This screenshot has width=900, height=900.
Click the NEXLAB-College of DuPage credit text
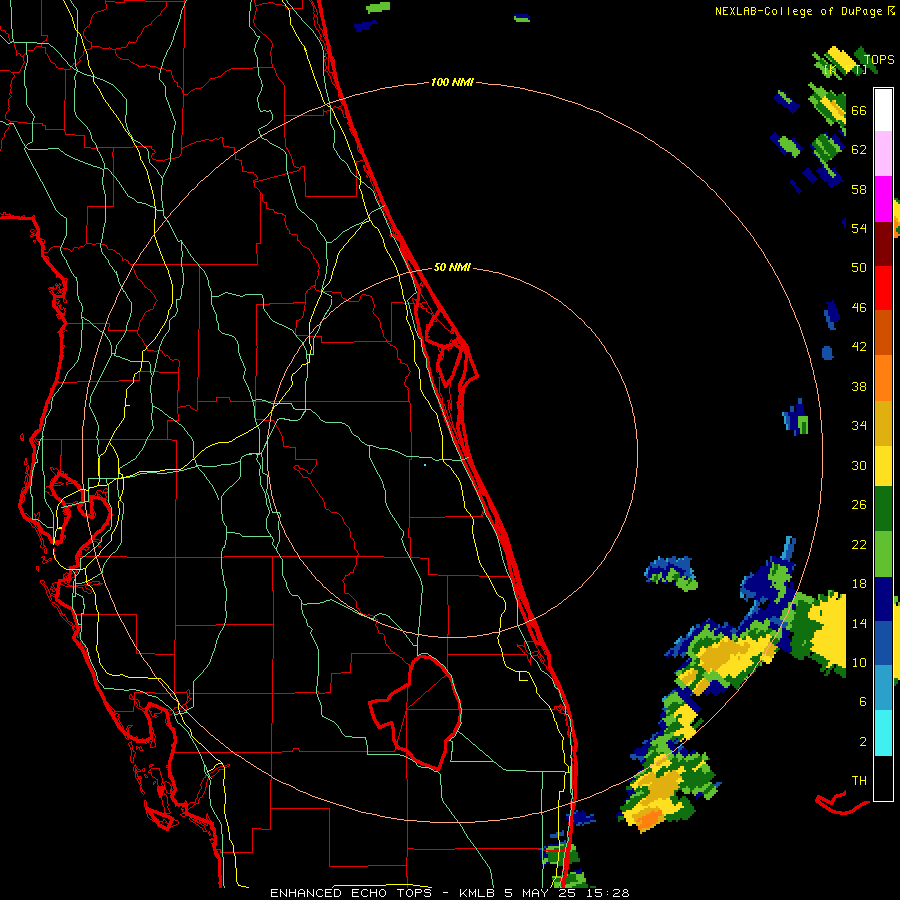pyautogui.click(x=804, y=11)
